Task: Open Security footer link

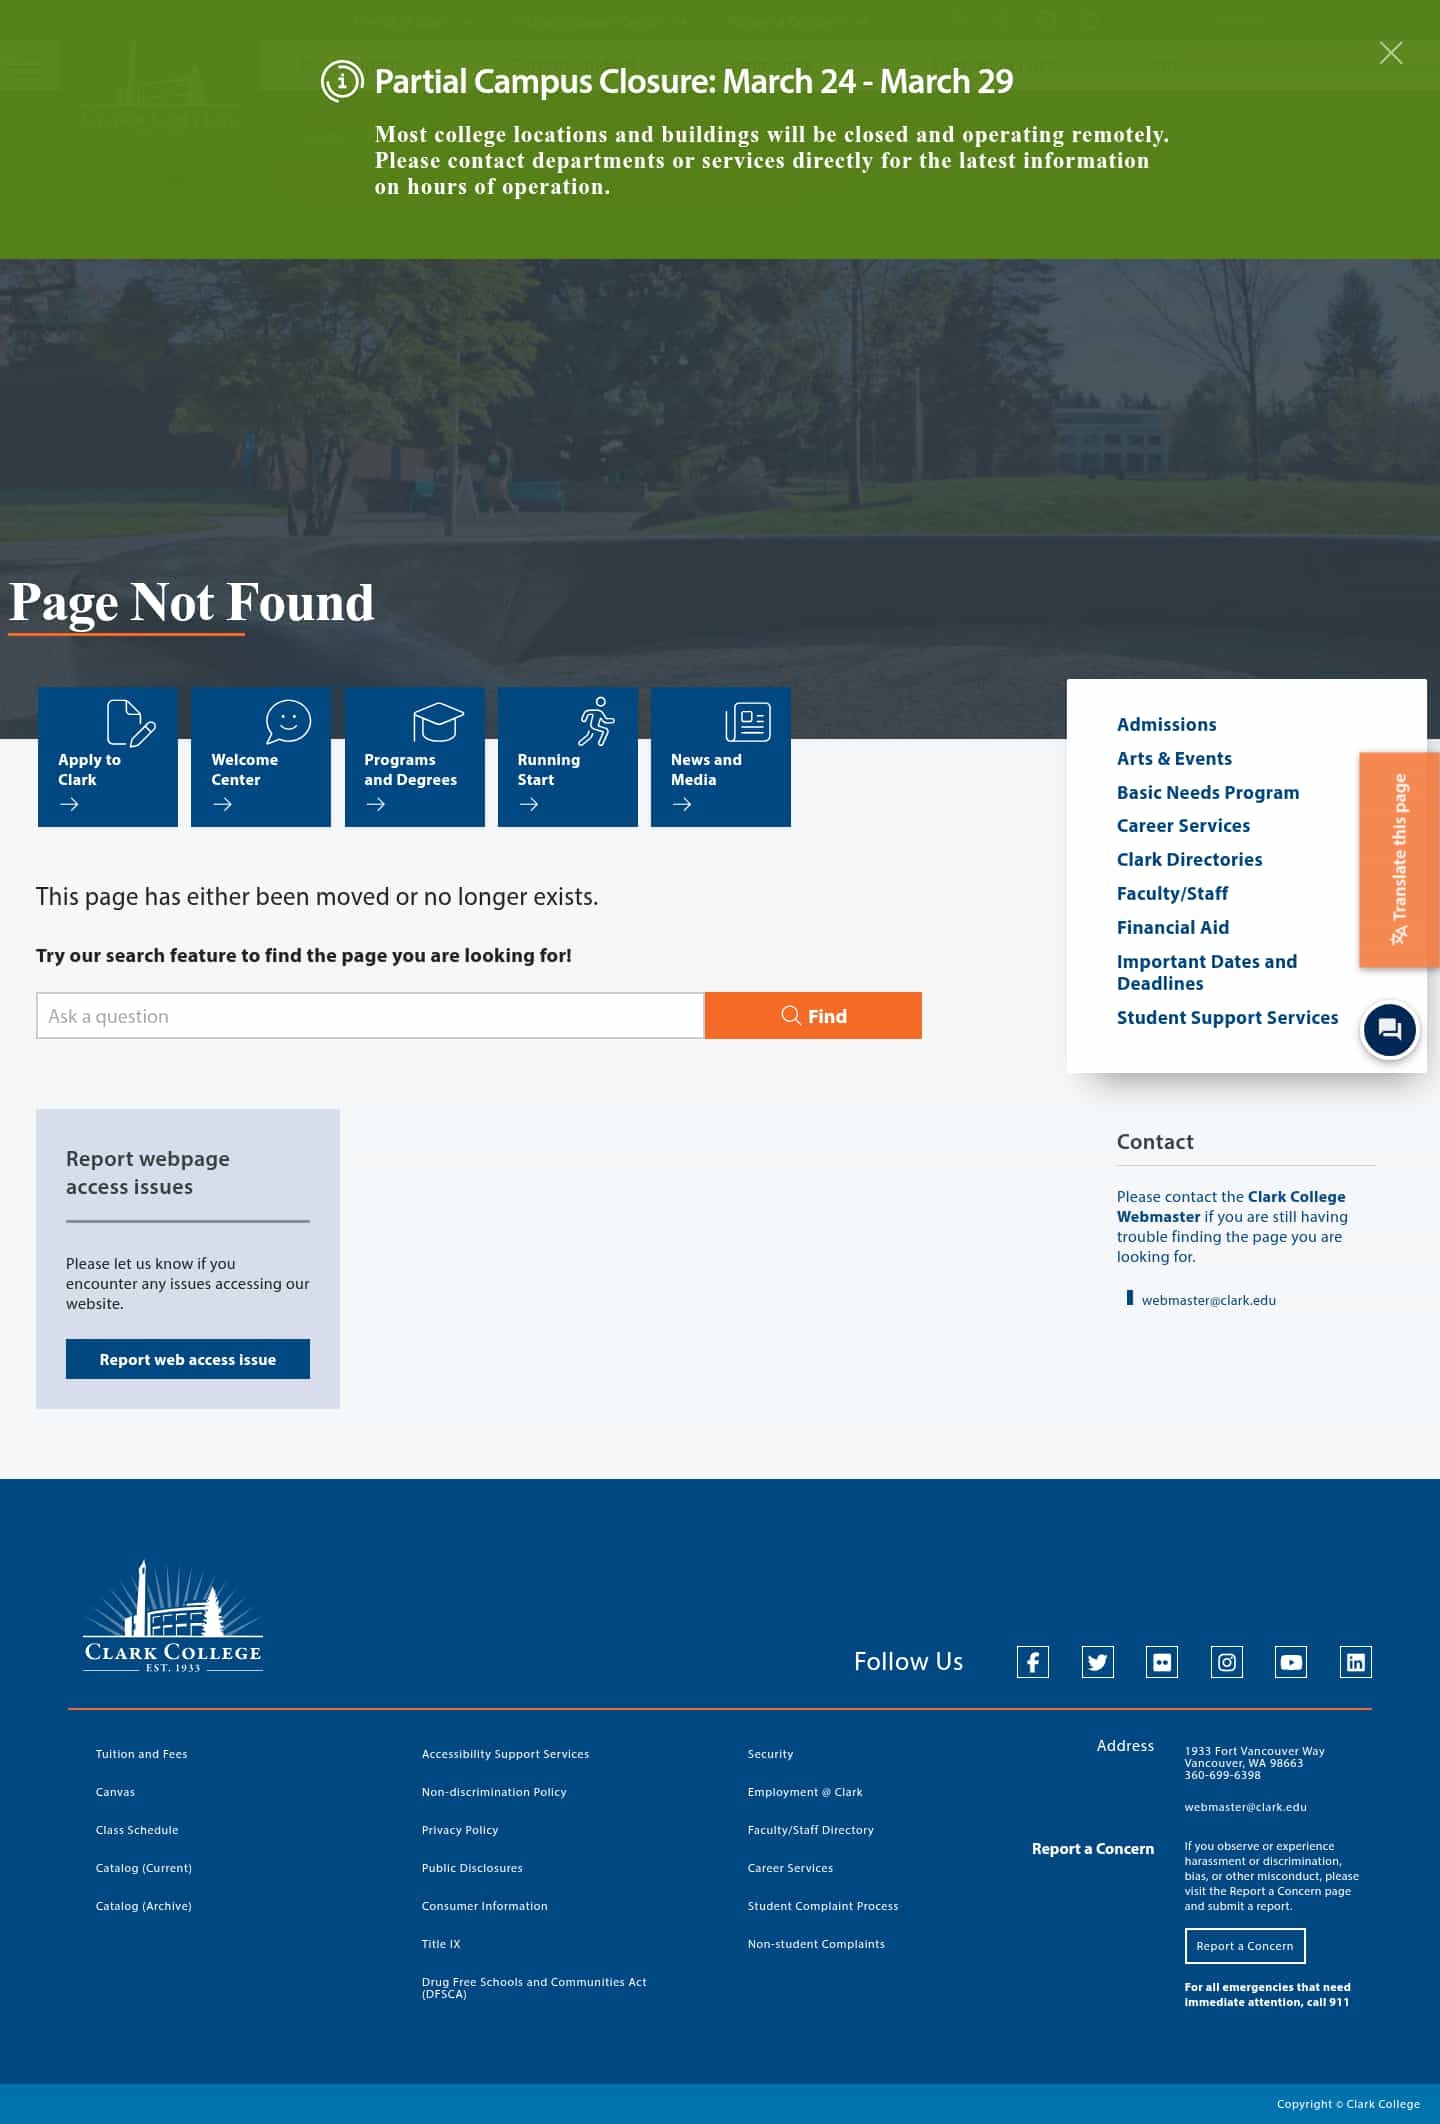Action: pos(770,1754)
